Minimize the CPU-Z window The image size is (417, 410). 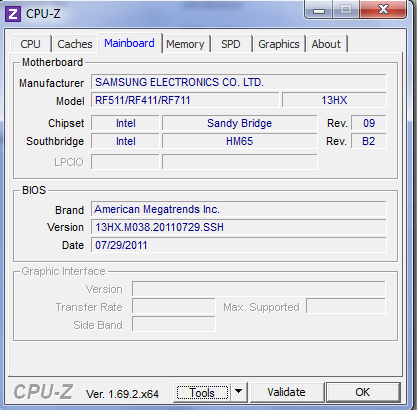point(319,10)
